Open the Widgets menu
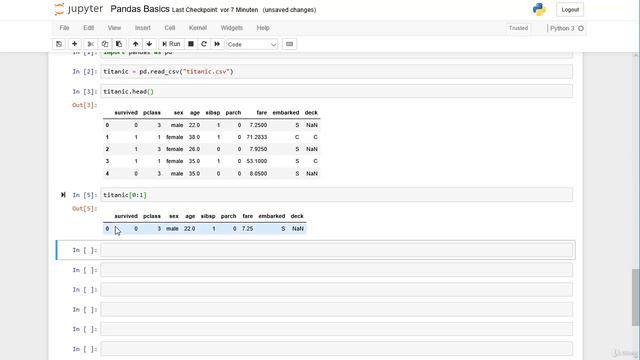 (231, 28)
